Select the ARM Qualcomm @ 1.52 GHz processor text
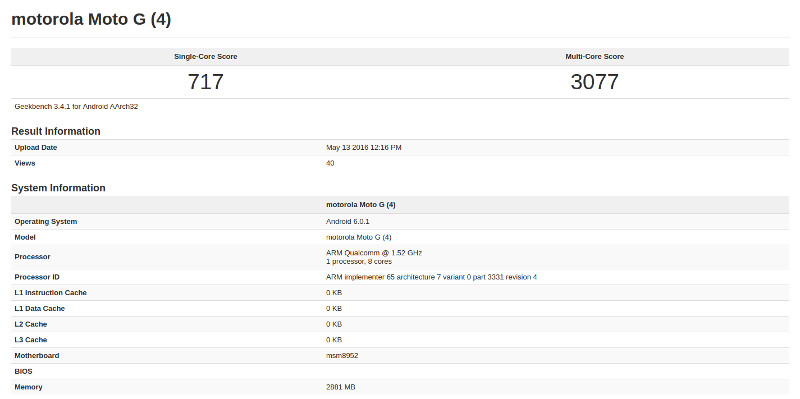 [374, 253]
